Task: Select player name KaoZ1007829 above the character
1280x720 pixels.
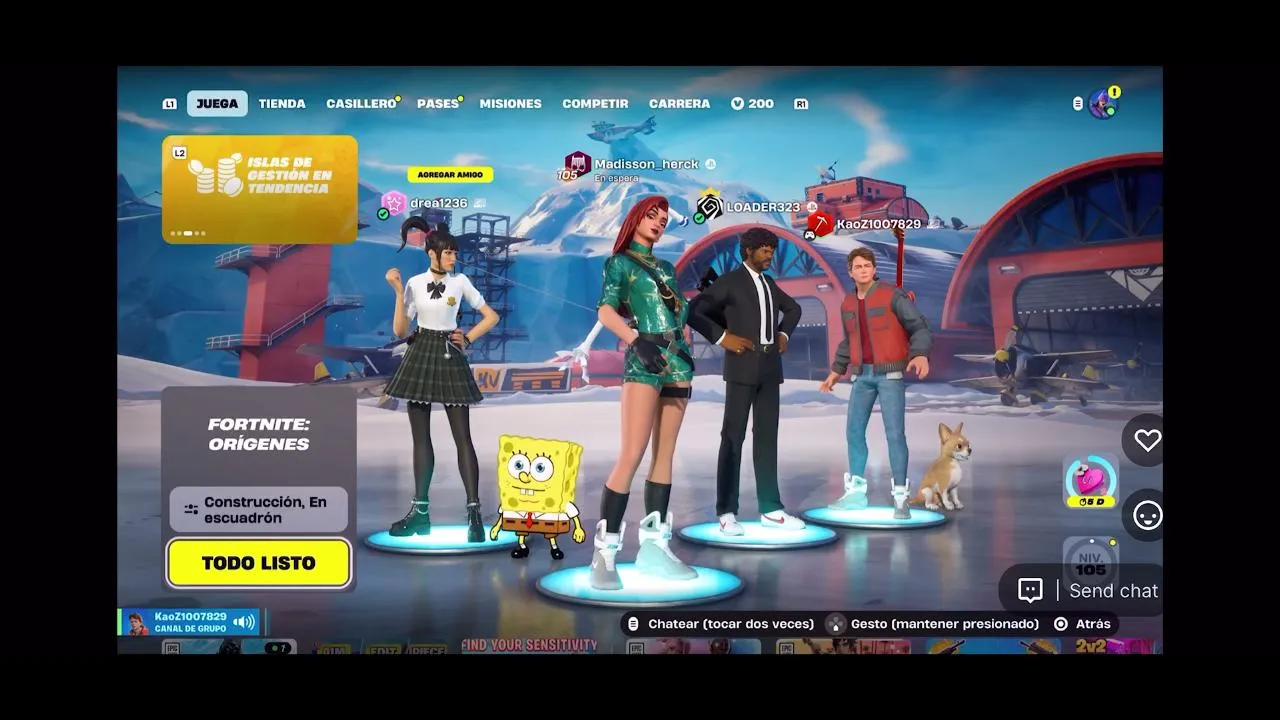Action: coord(878,224)
